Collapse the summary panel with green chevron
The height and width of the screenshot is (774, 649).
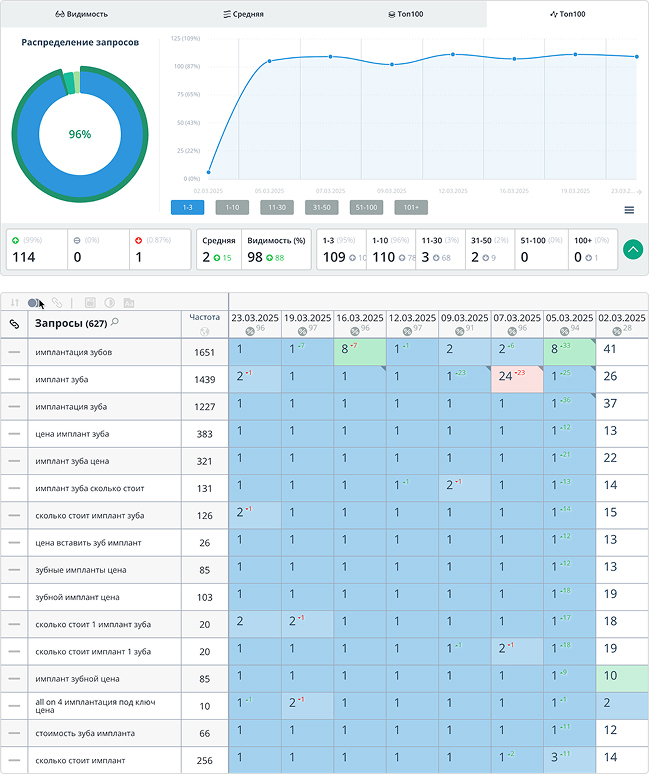point(632,249)
